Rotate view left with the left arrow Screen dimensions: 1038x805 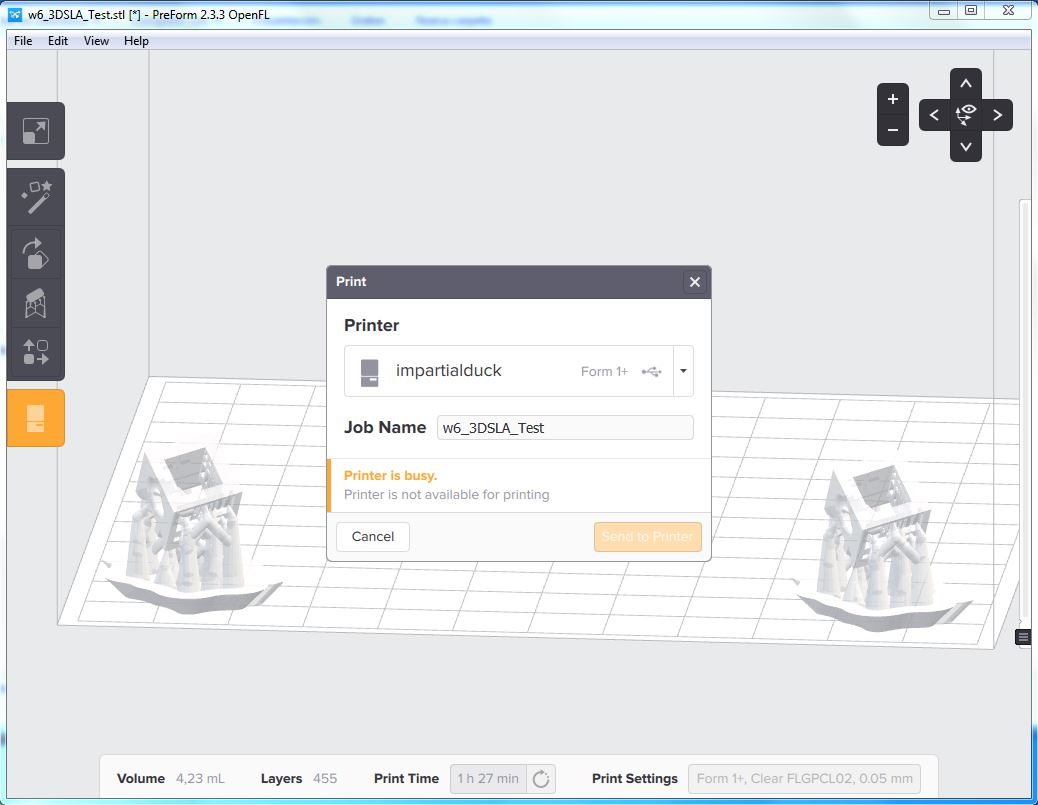tap(934, 115)
